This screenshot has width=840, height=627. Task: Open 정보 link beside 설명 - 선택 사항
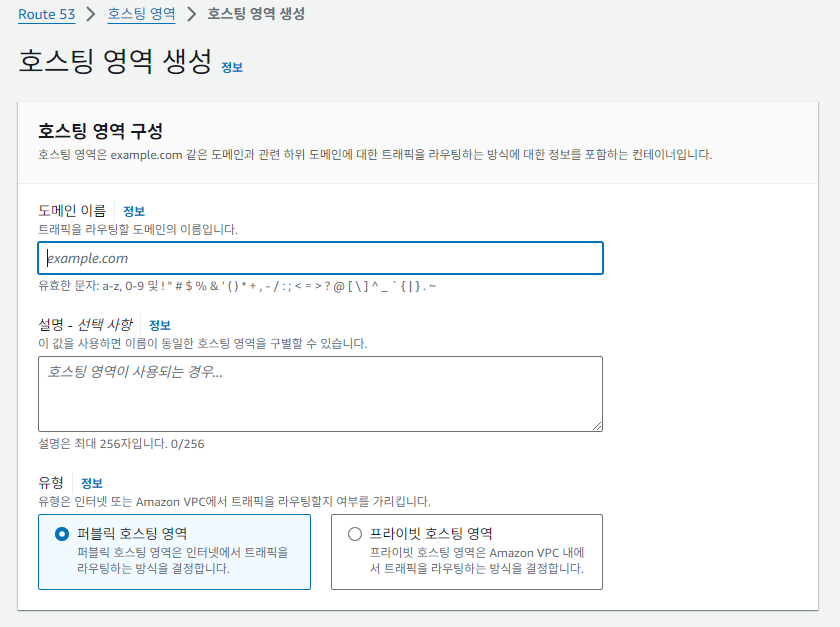coord(160,325)
